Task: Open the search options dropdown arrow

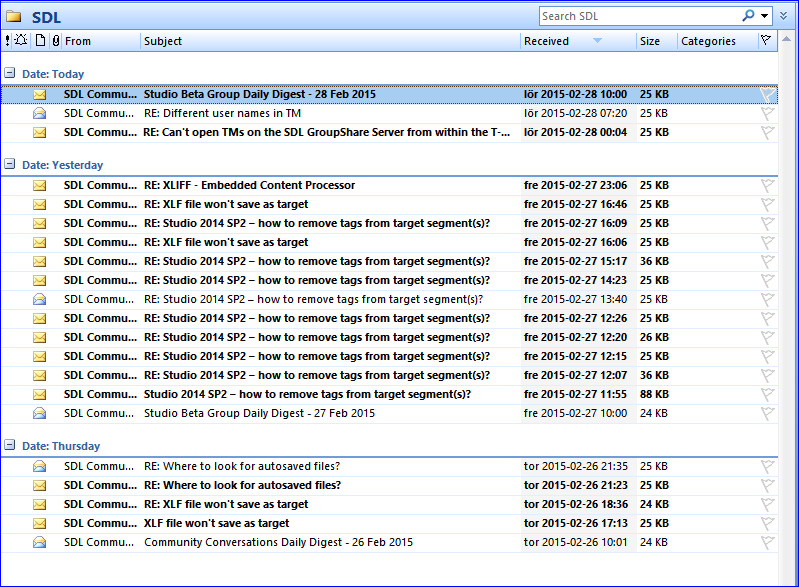Action: (x=765, y=16)
